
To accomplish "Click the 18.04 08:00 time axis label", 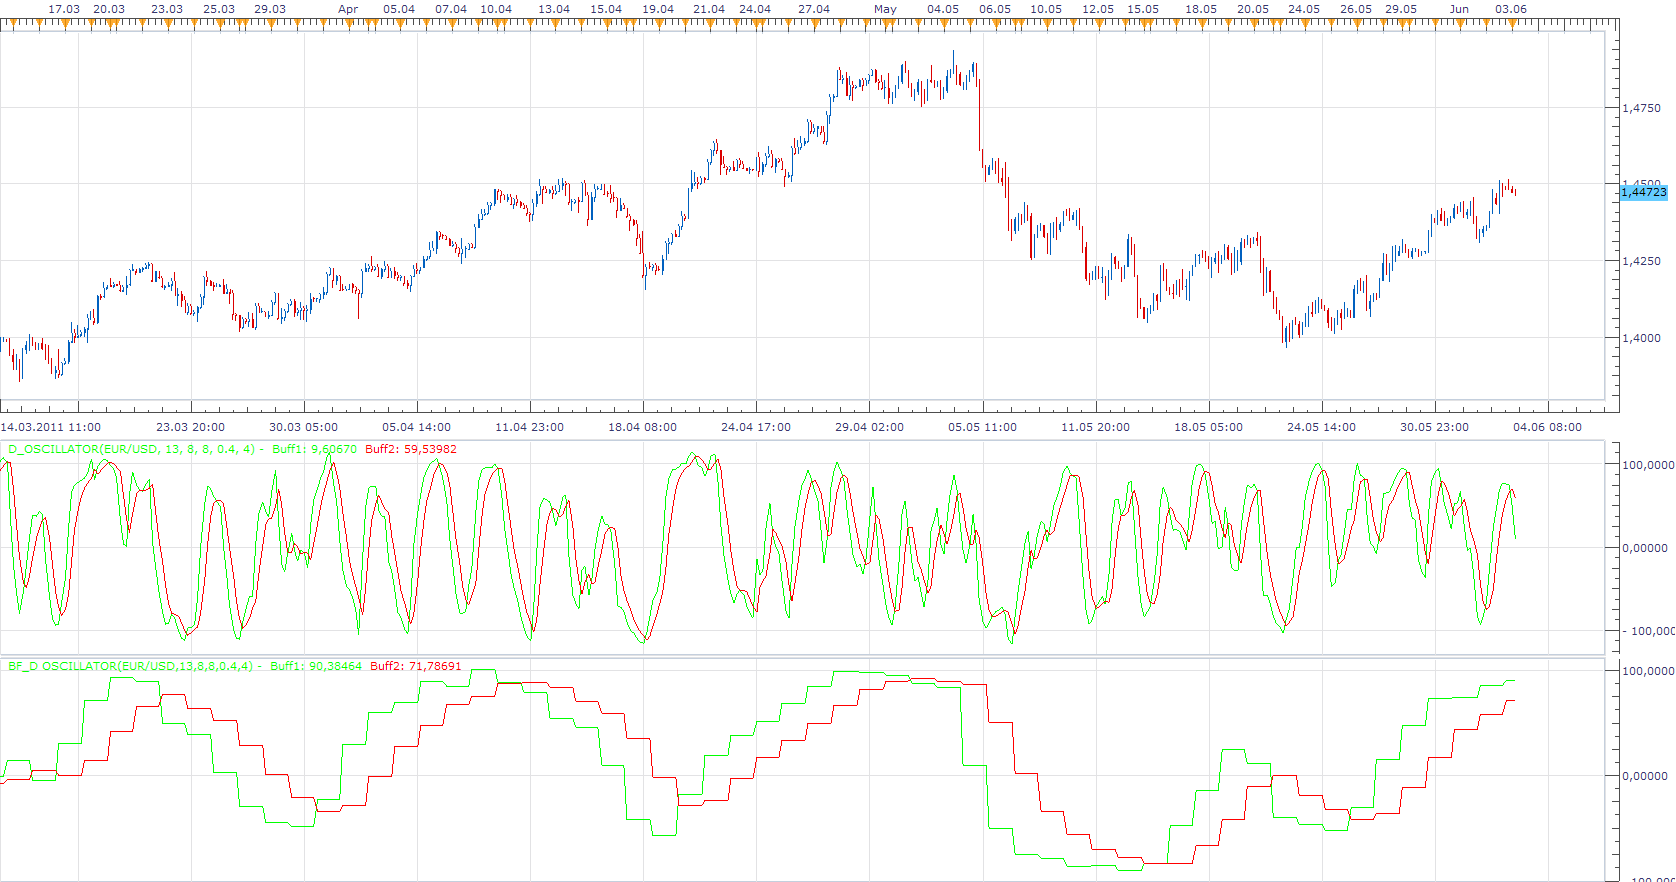I will [x=642, y=427].
